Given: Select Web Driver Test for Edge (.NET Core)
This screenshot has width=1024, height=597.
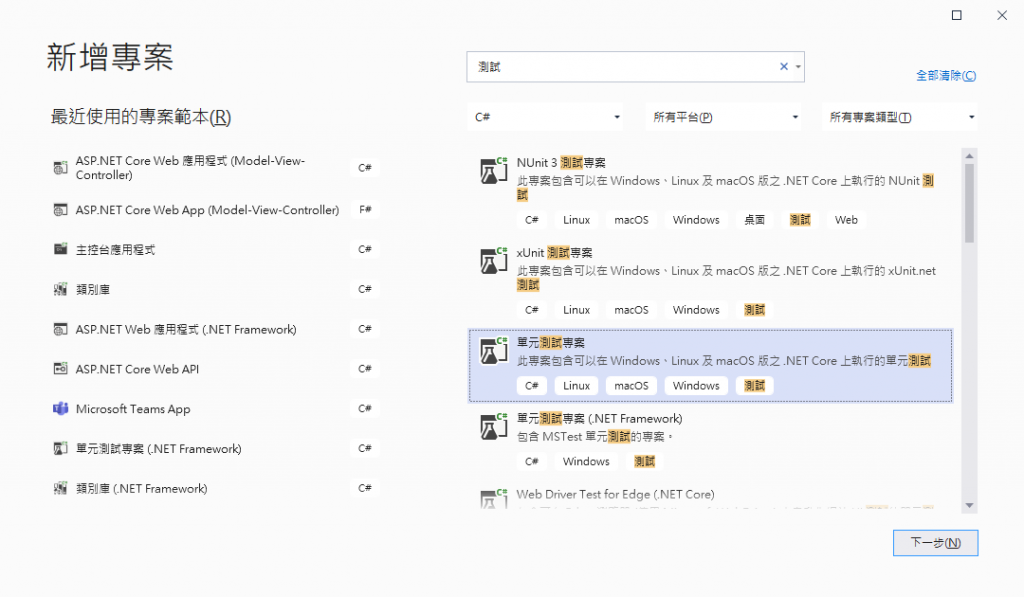Looking at the screenshot, I should (x=615, y=494).
